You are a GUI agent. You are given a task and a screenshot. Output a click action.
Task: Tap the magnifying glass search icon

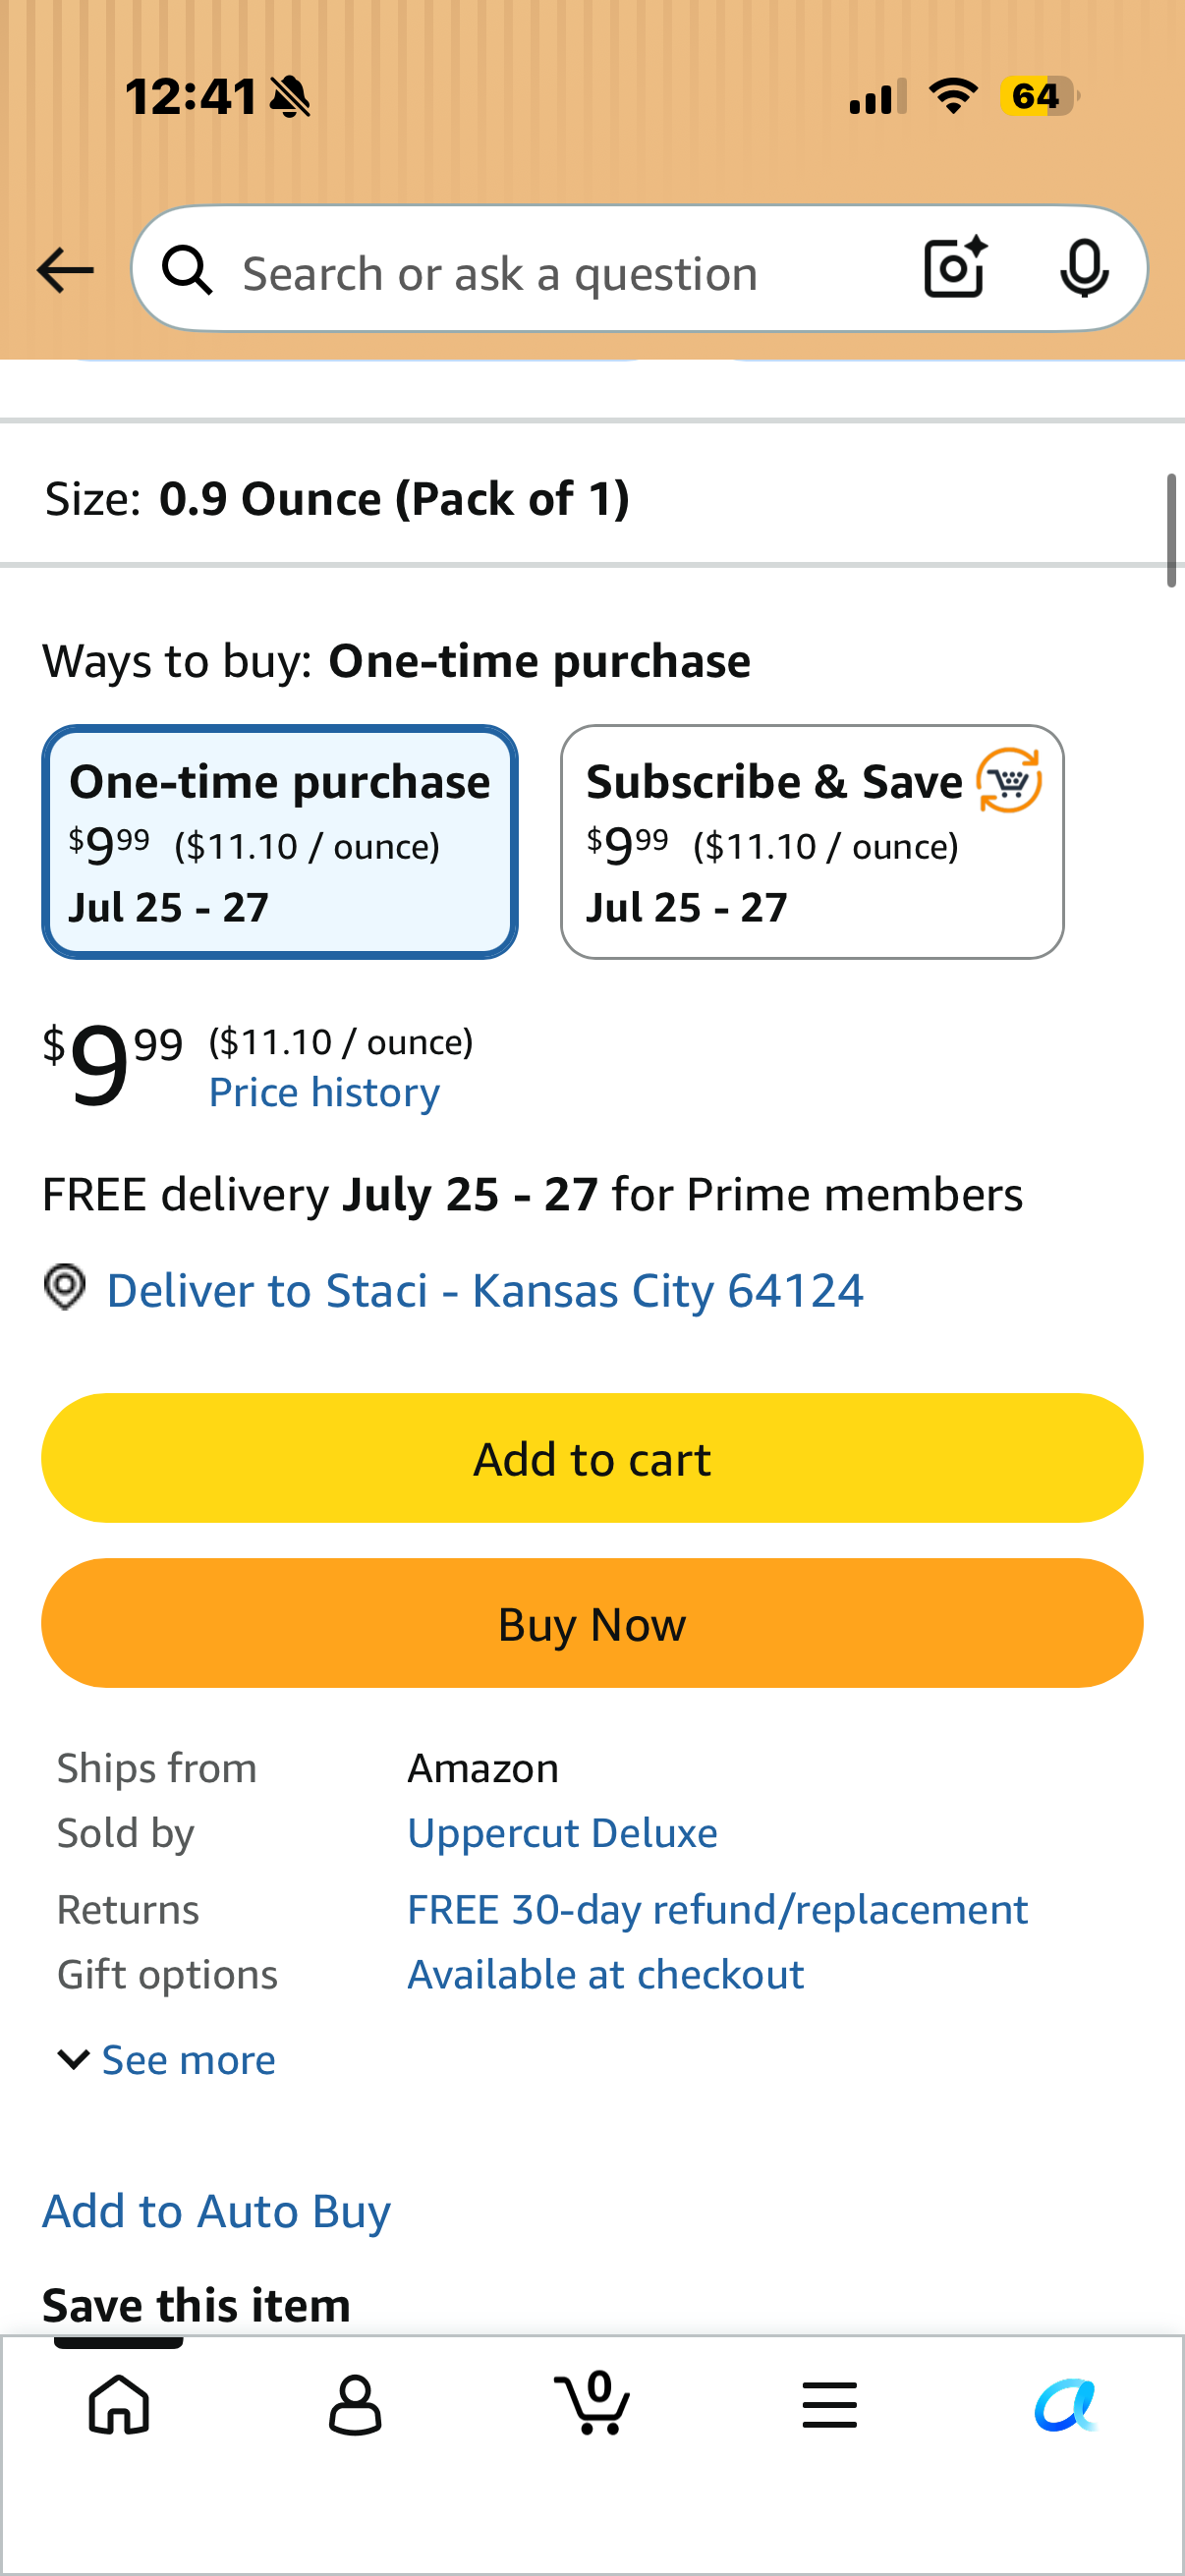point(188,271)
